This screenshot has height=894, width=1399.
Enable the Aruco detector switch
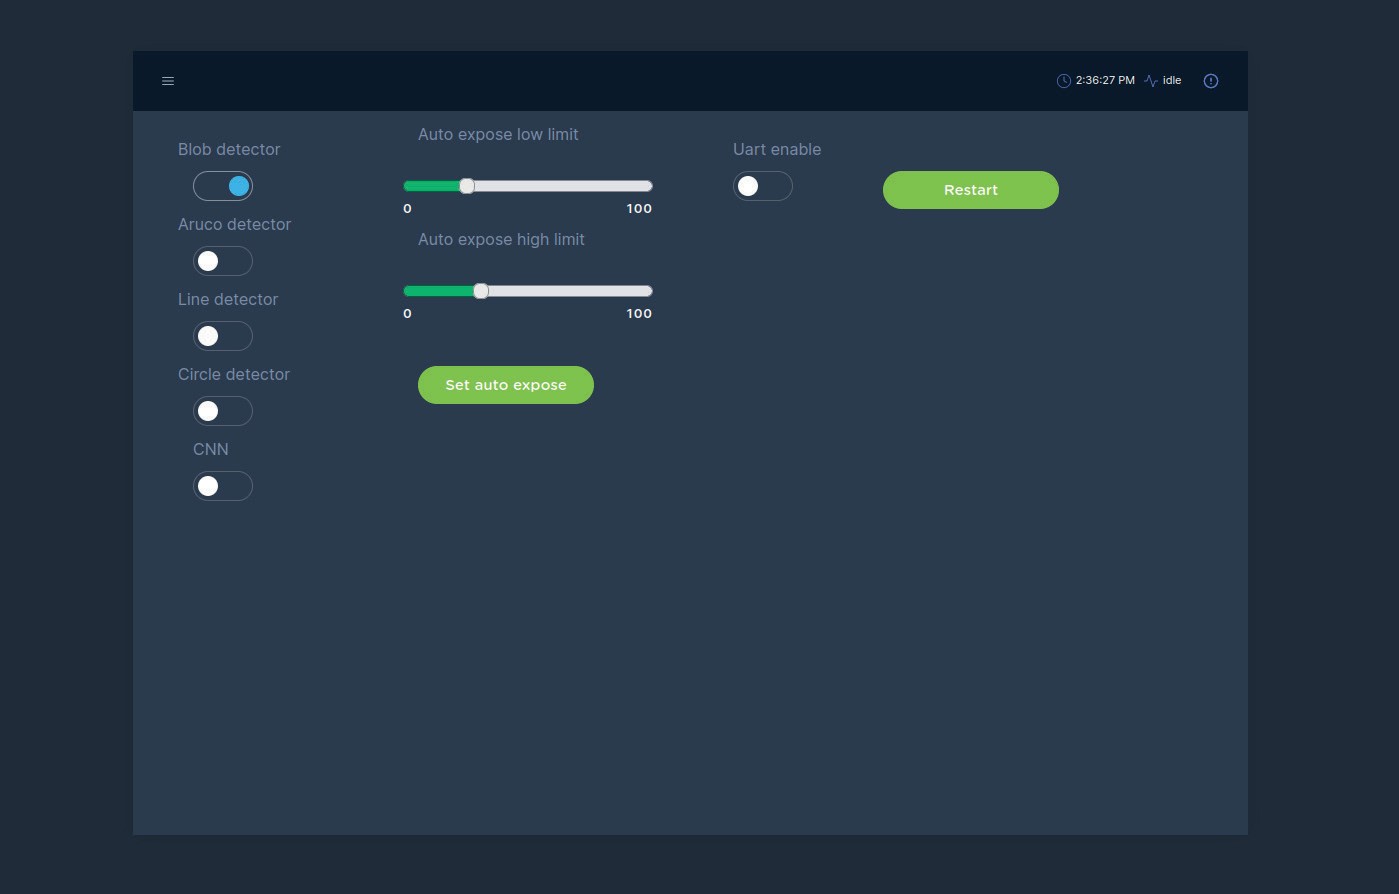[x=223, y=261]
